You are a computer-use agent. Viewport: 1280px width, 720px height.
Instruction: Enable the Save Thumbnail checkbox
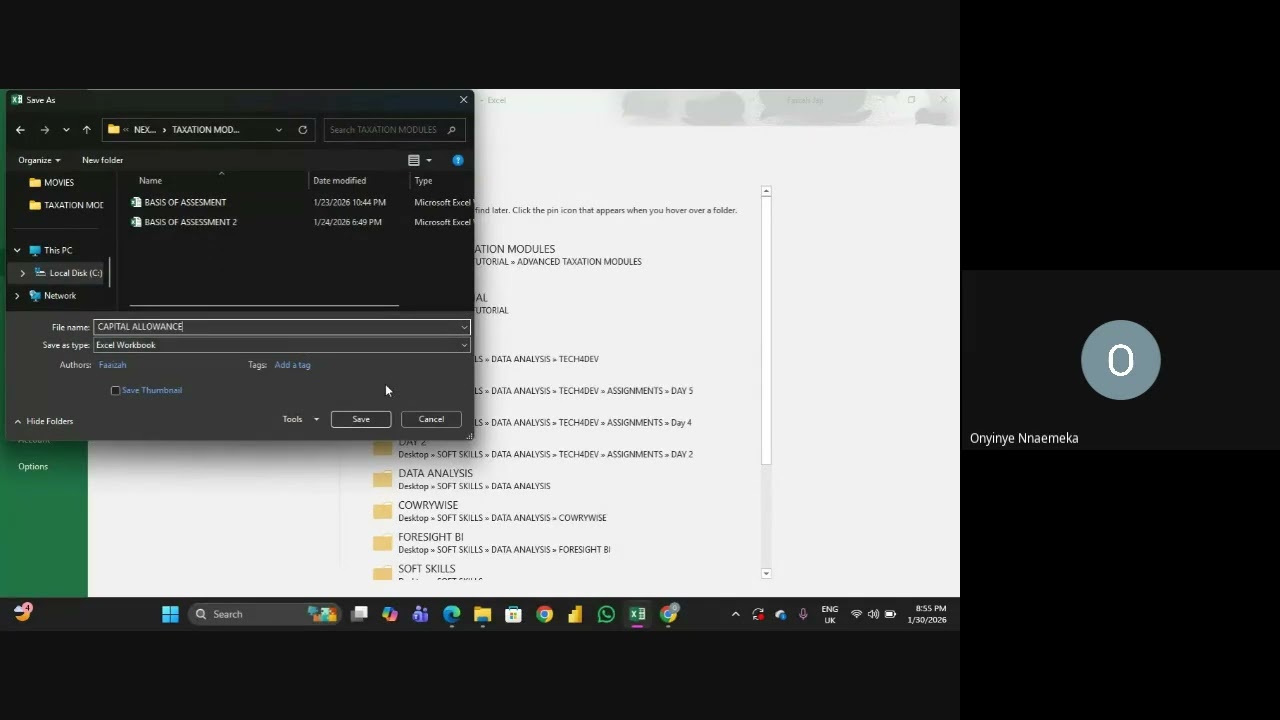click(x=116, y=391)
